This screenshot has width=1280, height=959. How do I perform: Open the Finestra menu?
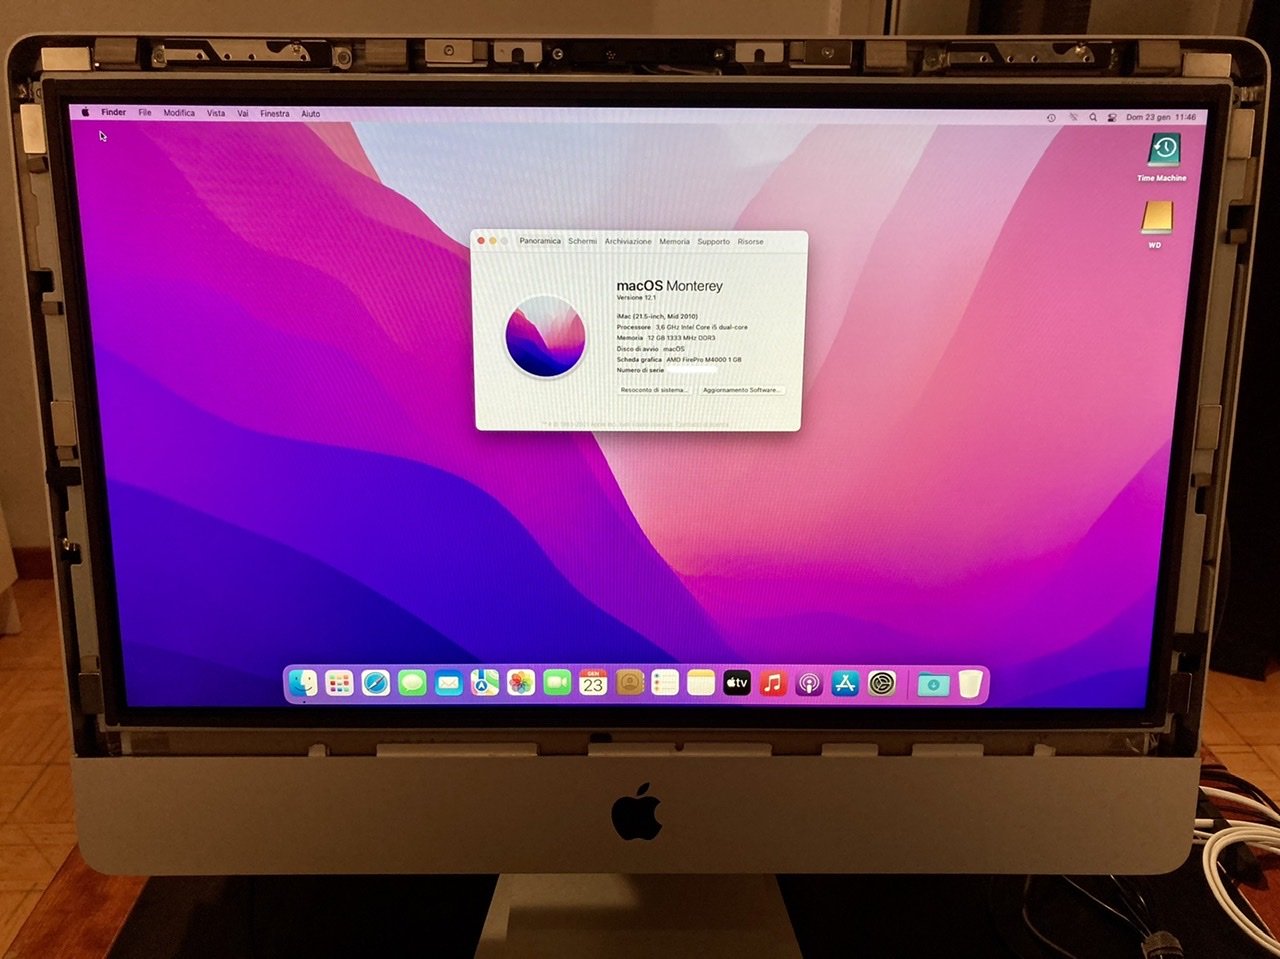tap(275, 114)
